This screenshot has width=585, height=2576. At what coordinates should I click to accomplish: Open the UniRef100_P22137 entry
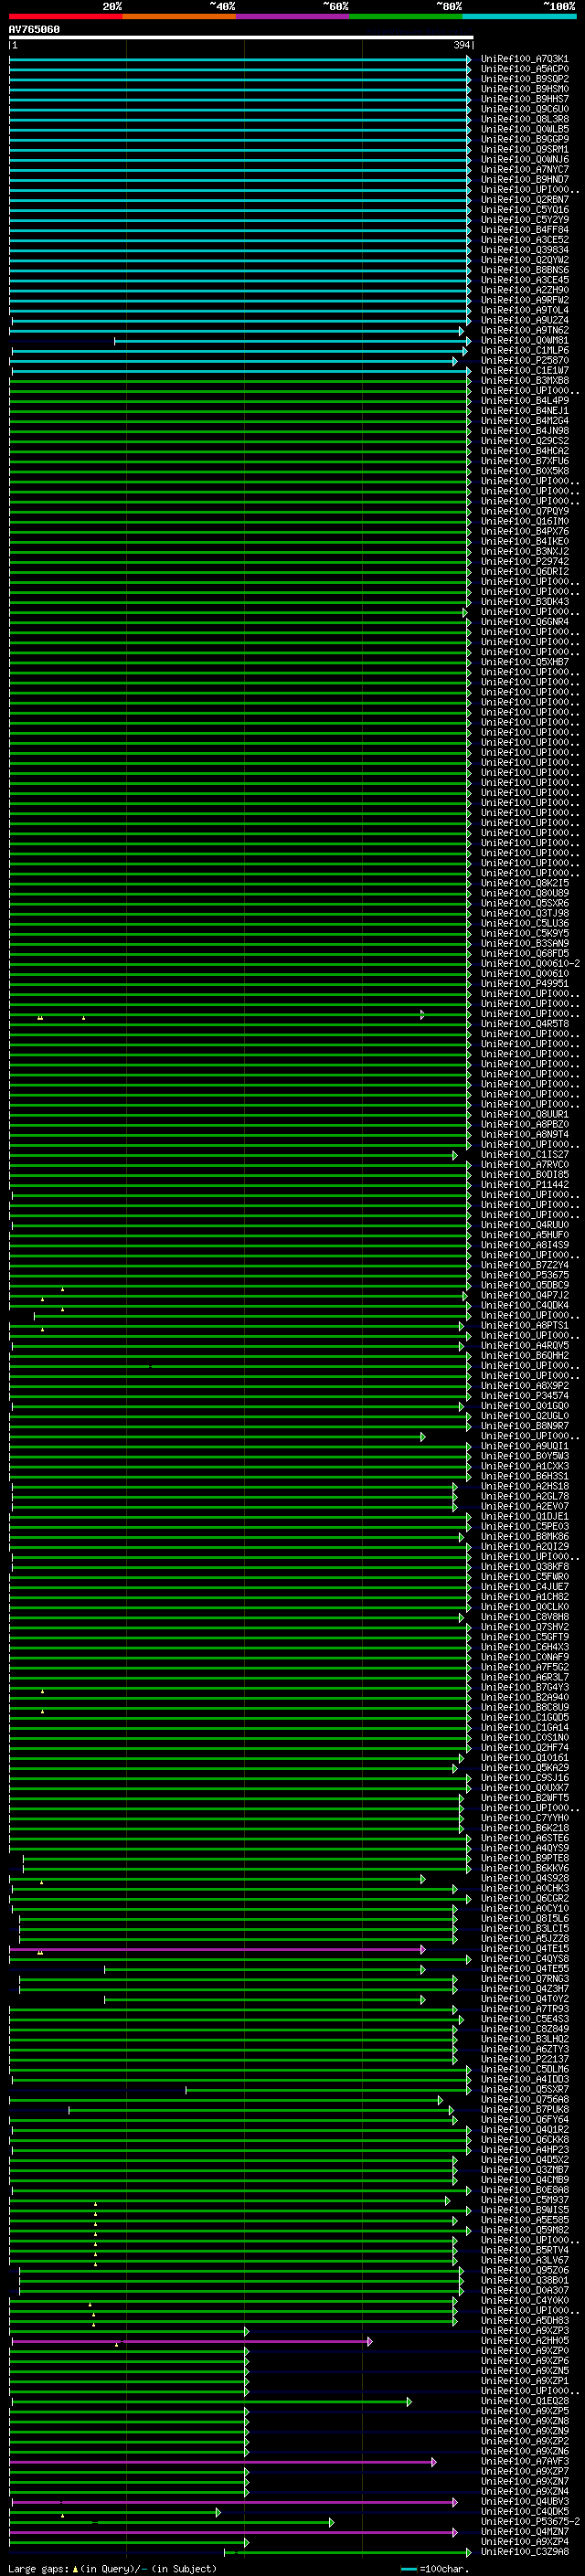click(x=524, y=2059)
